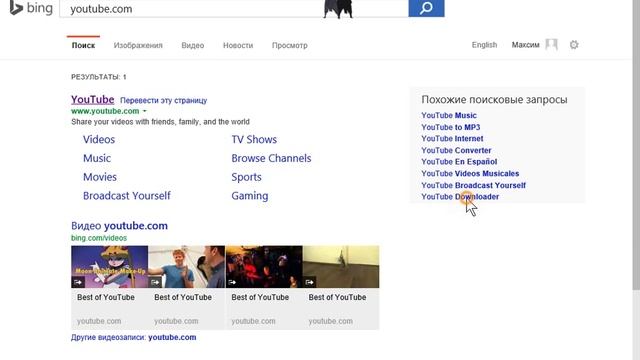Viewport: 640px width, 360px height.
Task: Open the blue-shirt man video thumbnail
Action: click(187, 267)
